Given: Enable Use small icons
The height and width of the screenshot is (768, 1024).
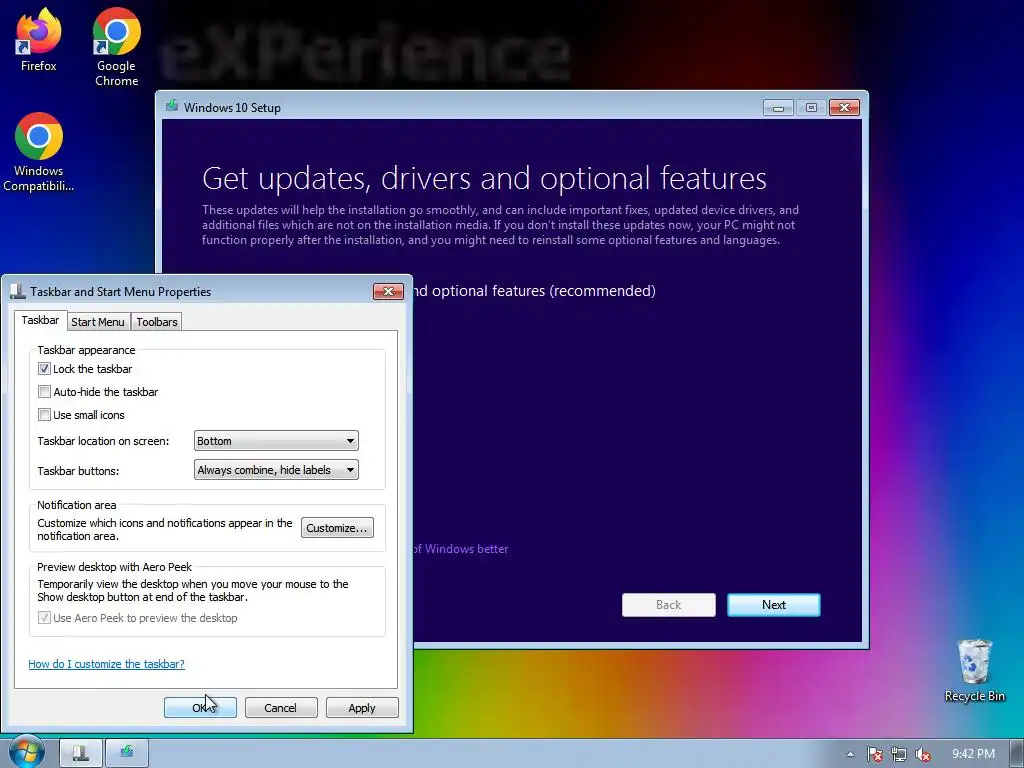Looking at the screenshot, I should [x=44, y=415].
